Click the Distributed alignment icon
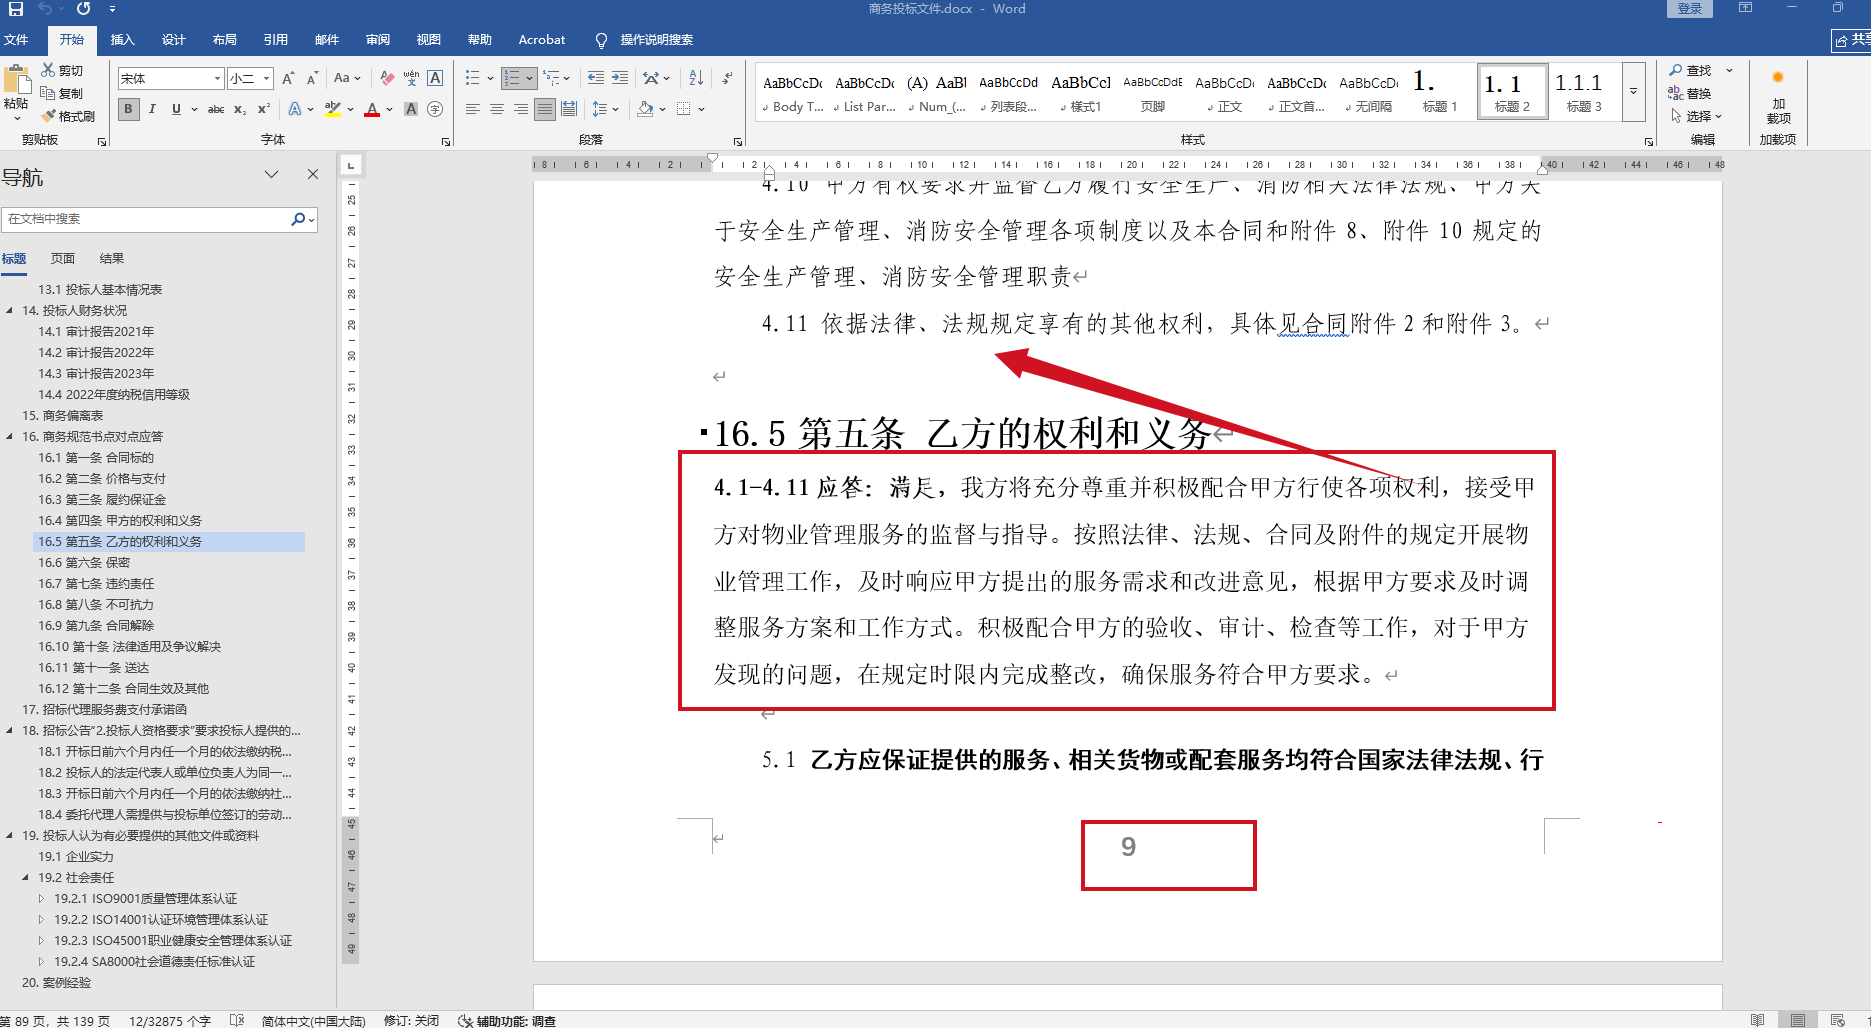The height and width of the screenshot is (1028, 1871). pyautogui.click(x=568, y=109)
